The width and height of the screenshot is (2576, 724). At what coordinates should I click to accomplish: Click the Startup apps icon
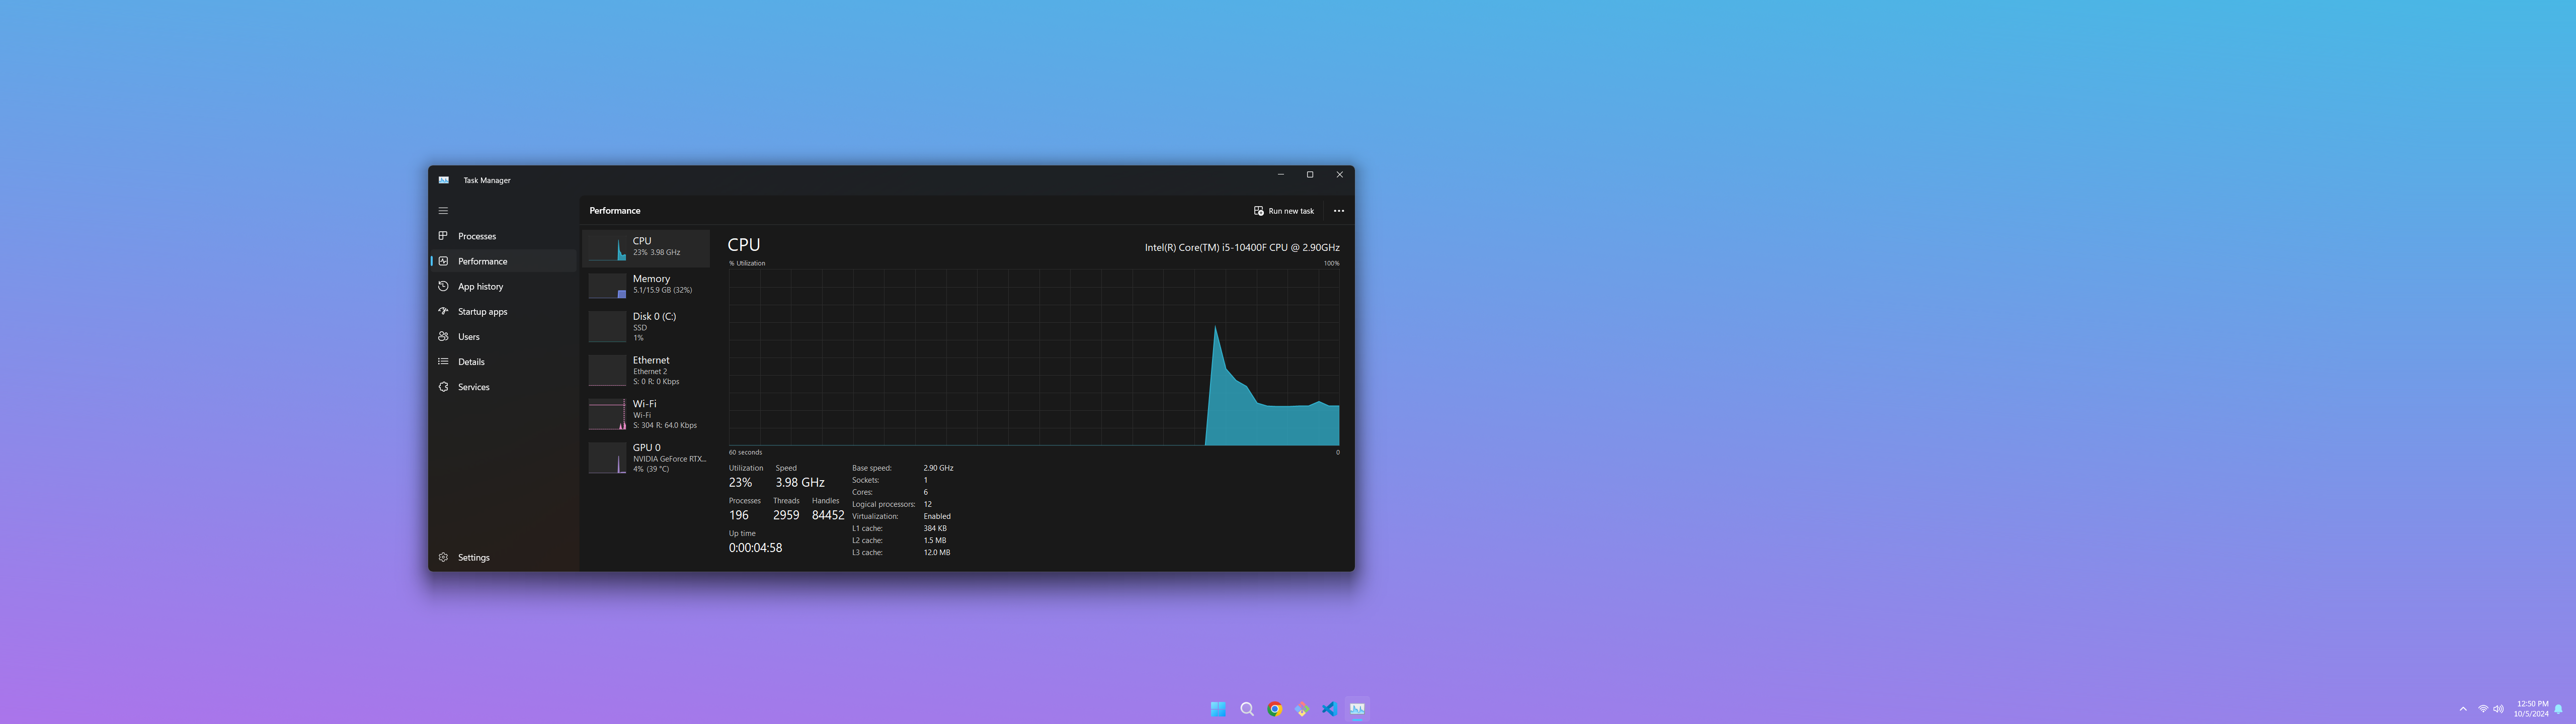point(443,311)
